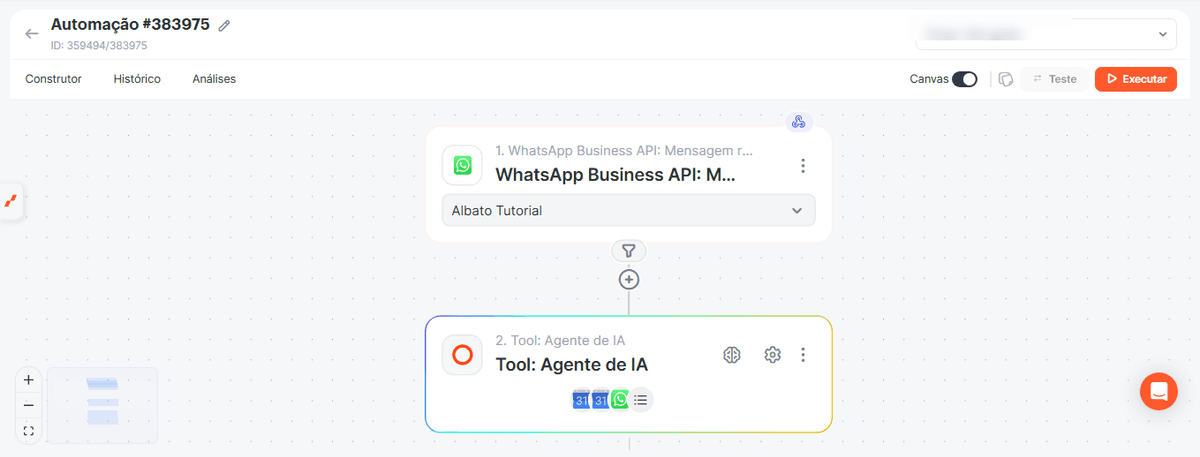Click the WhatsApp app icon in step 1
Image resolution: width=1200 pixels, height=457 pixels.
(x=462, y=165)
